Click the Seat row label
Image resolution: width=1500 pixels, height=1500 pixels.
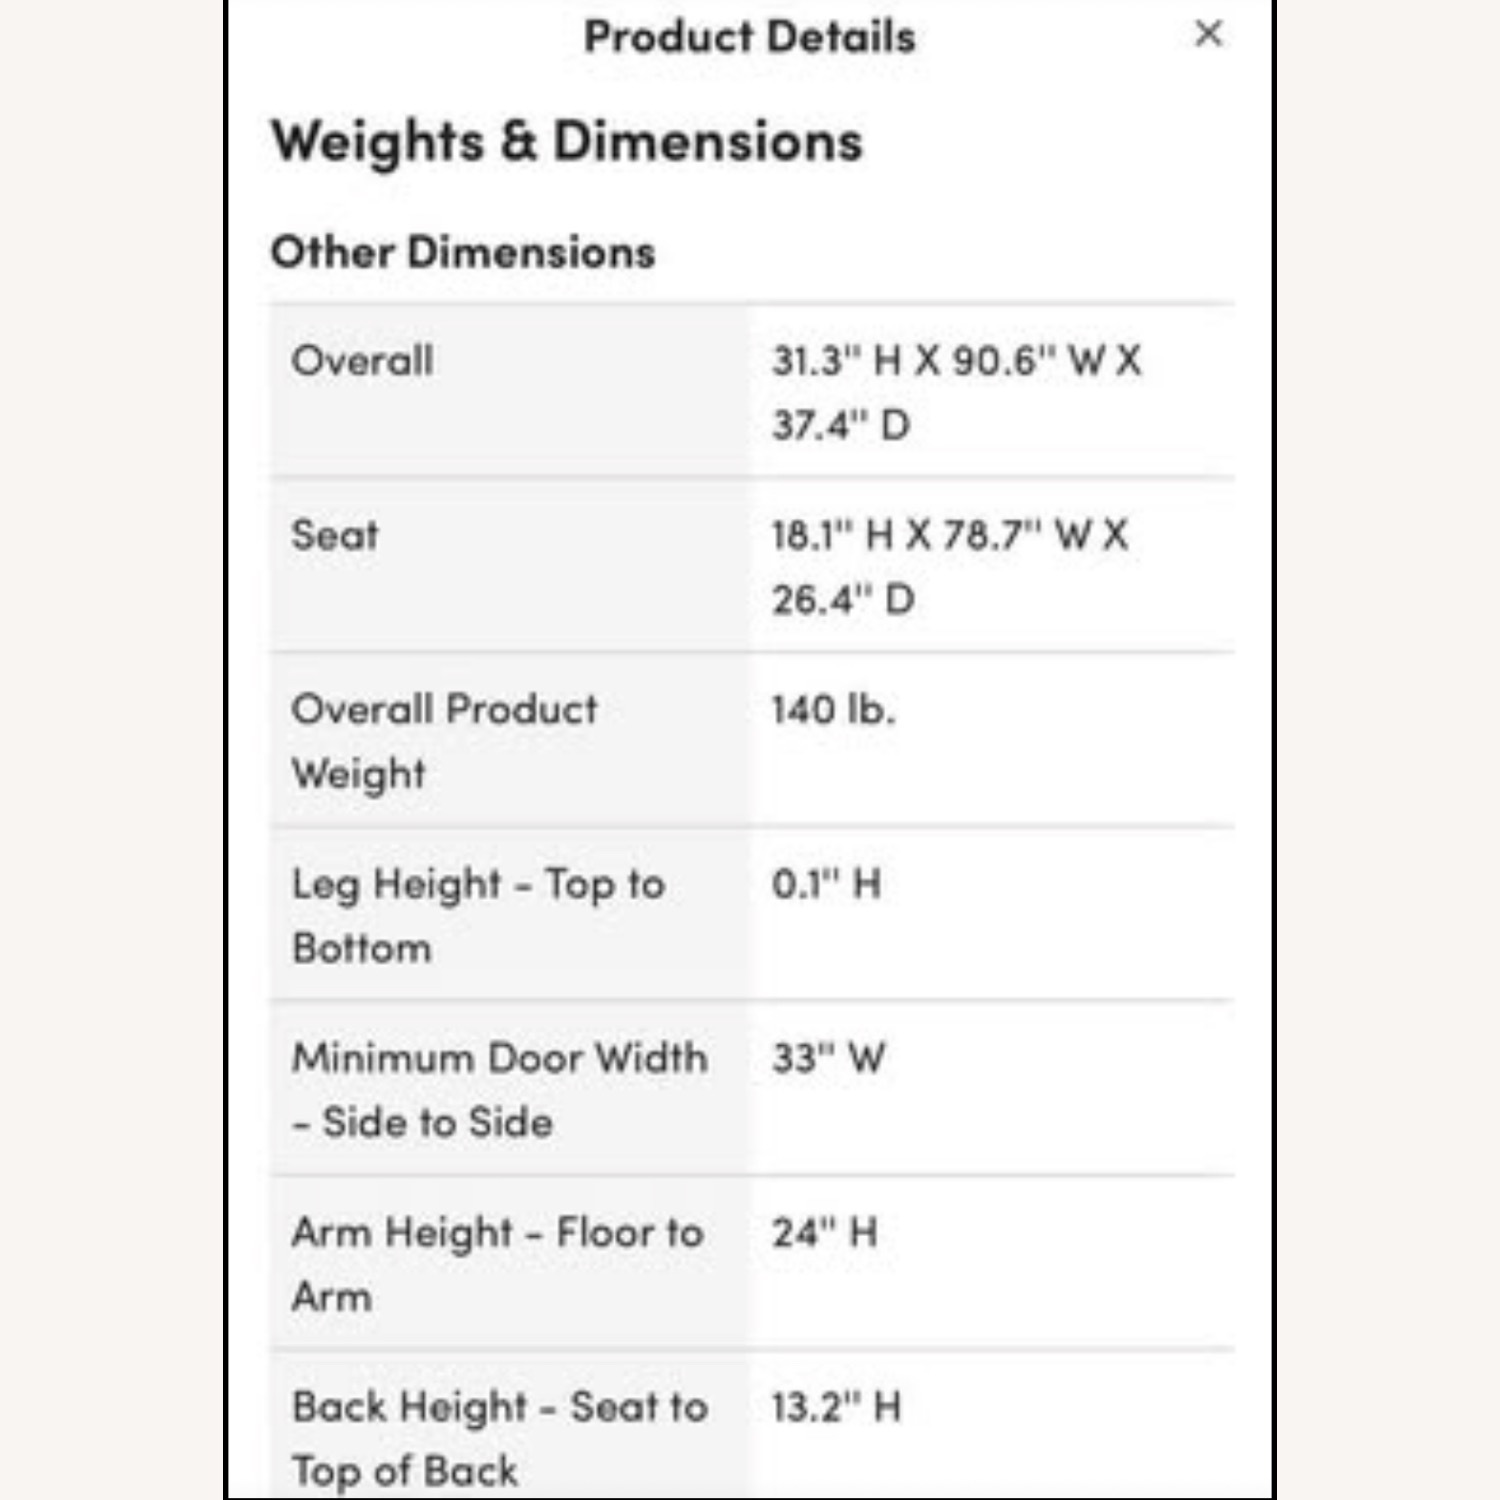pyautogui.click(x=335, y=535)
